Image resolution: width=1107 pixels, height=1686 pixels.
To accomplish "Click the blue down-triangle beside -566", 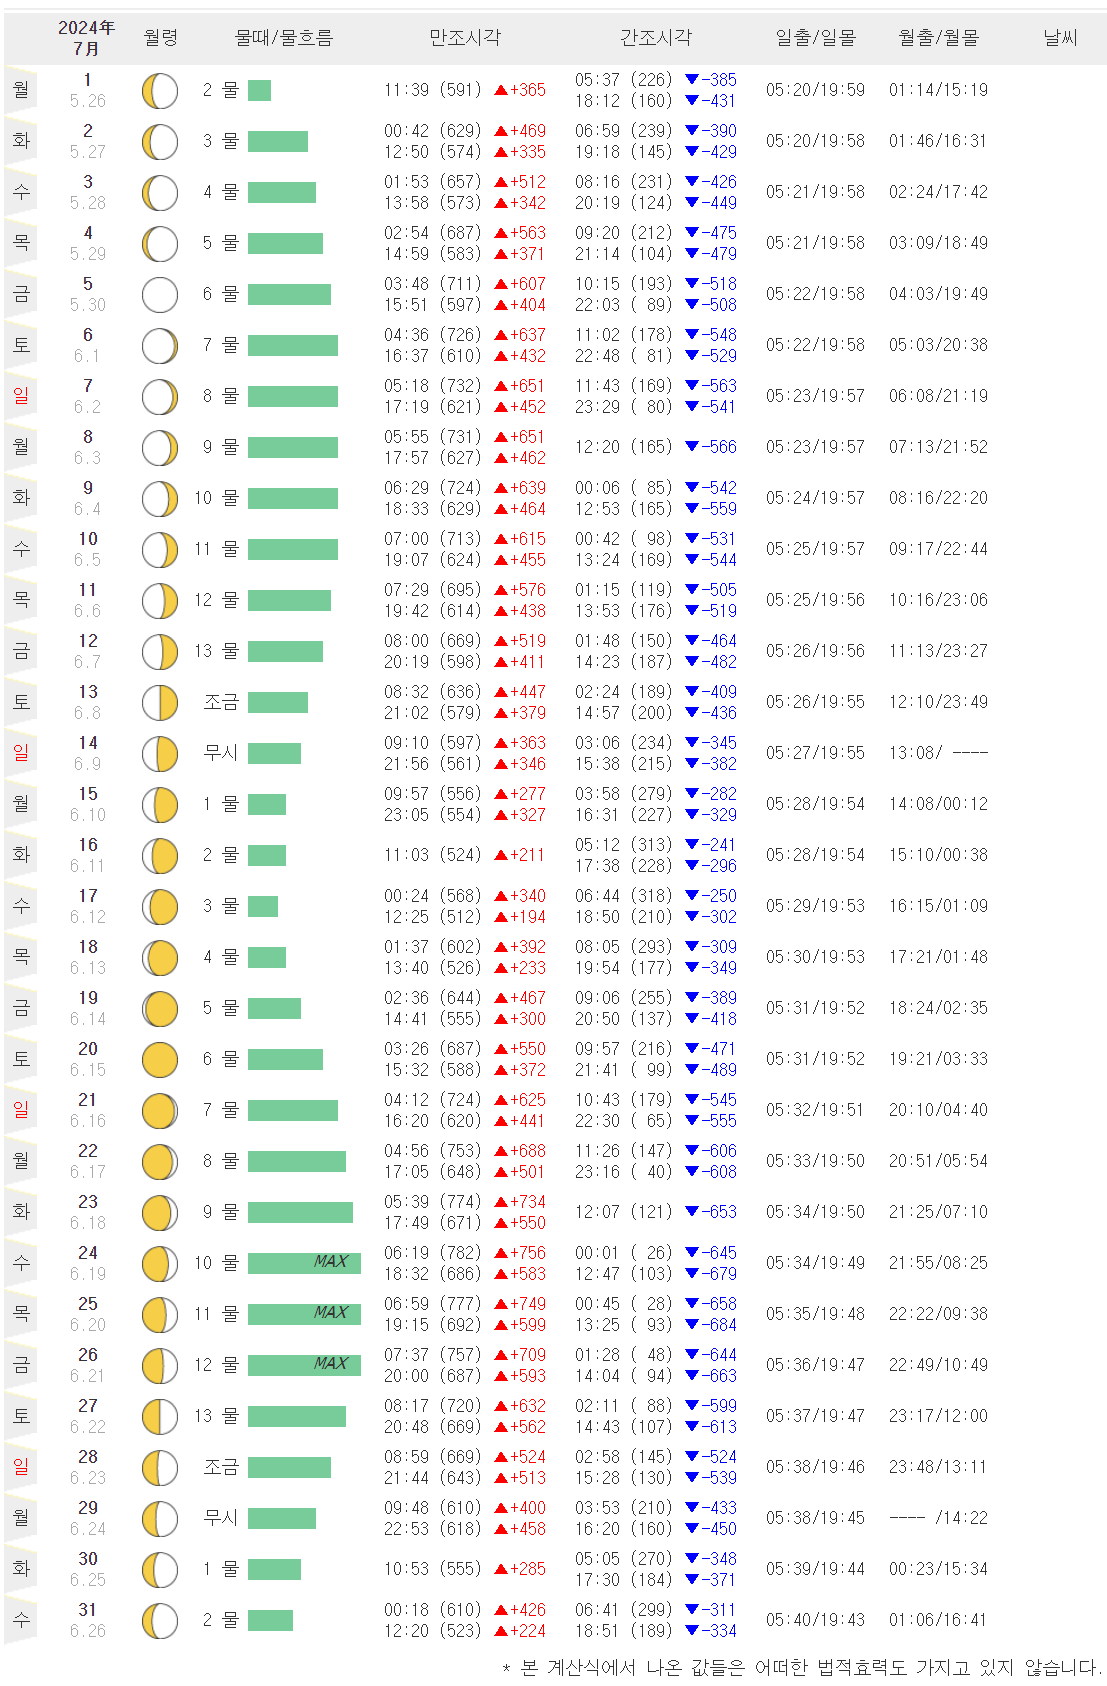I will [692, 447].
